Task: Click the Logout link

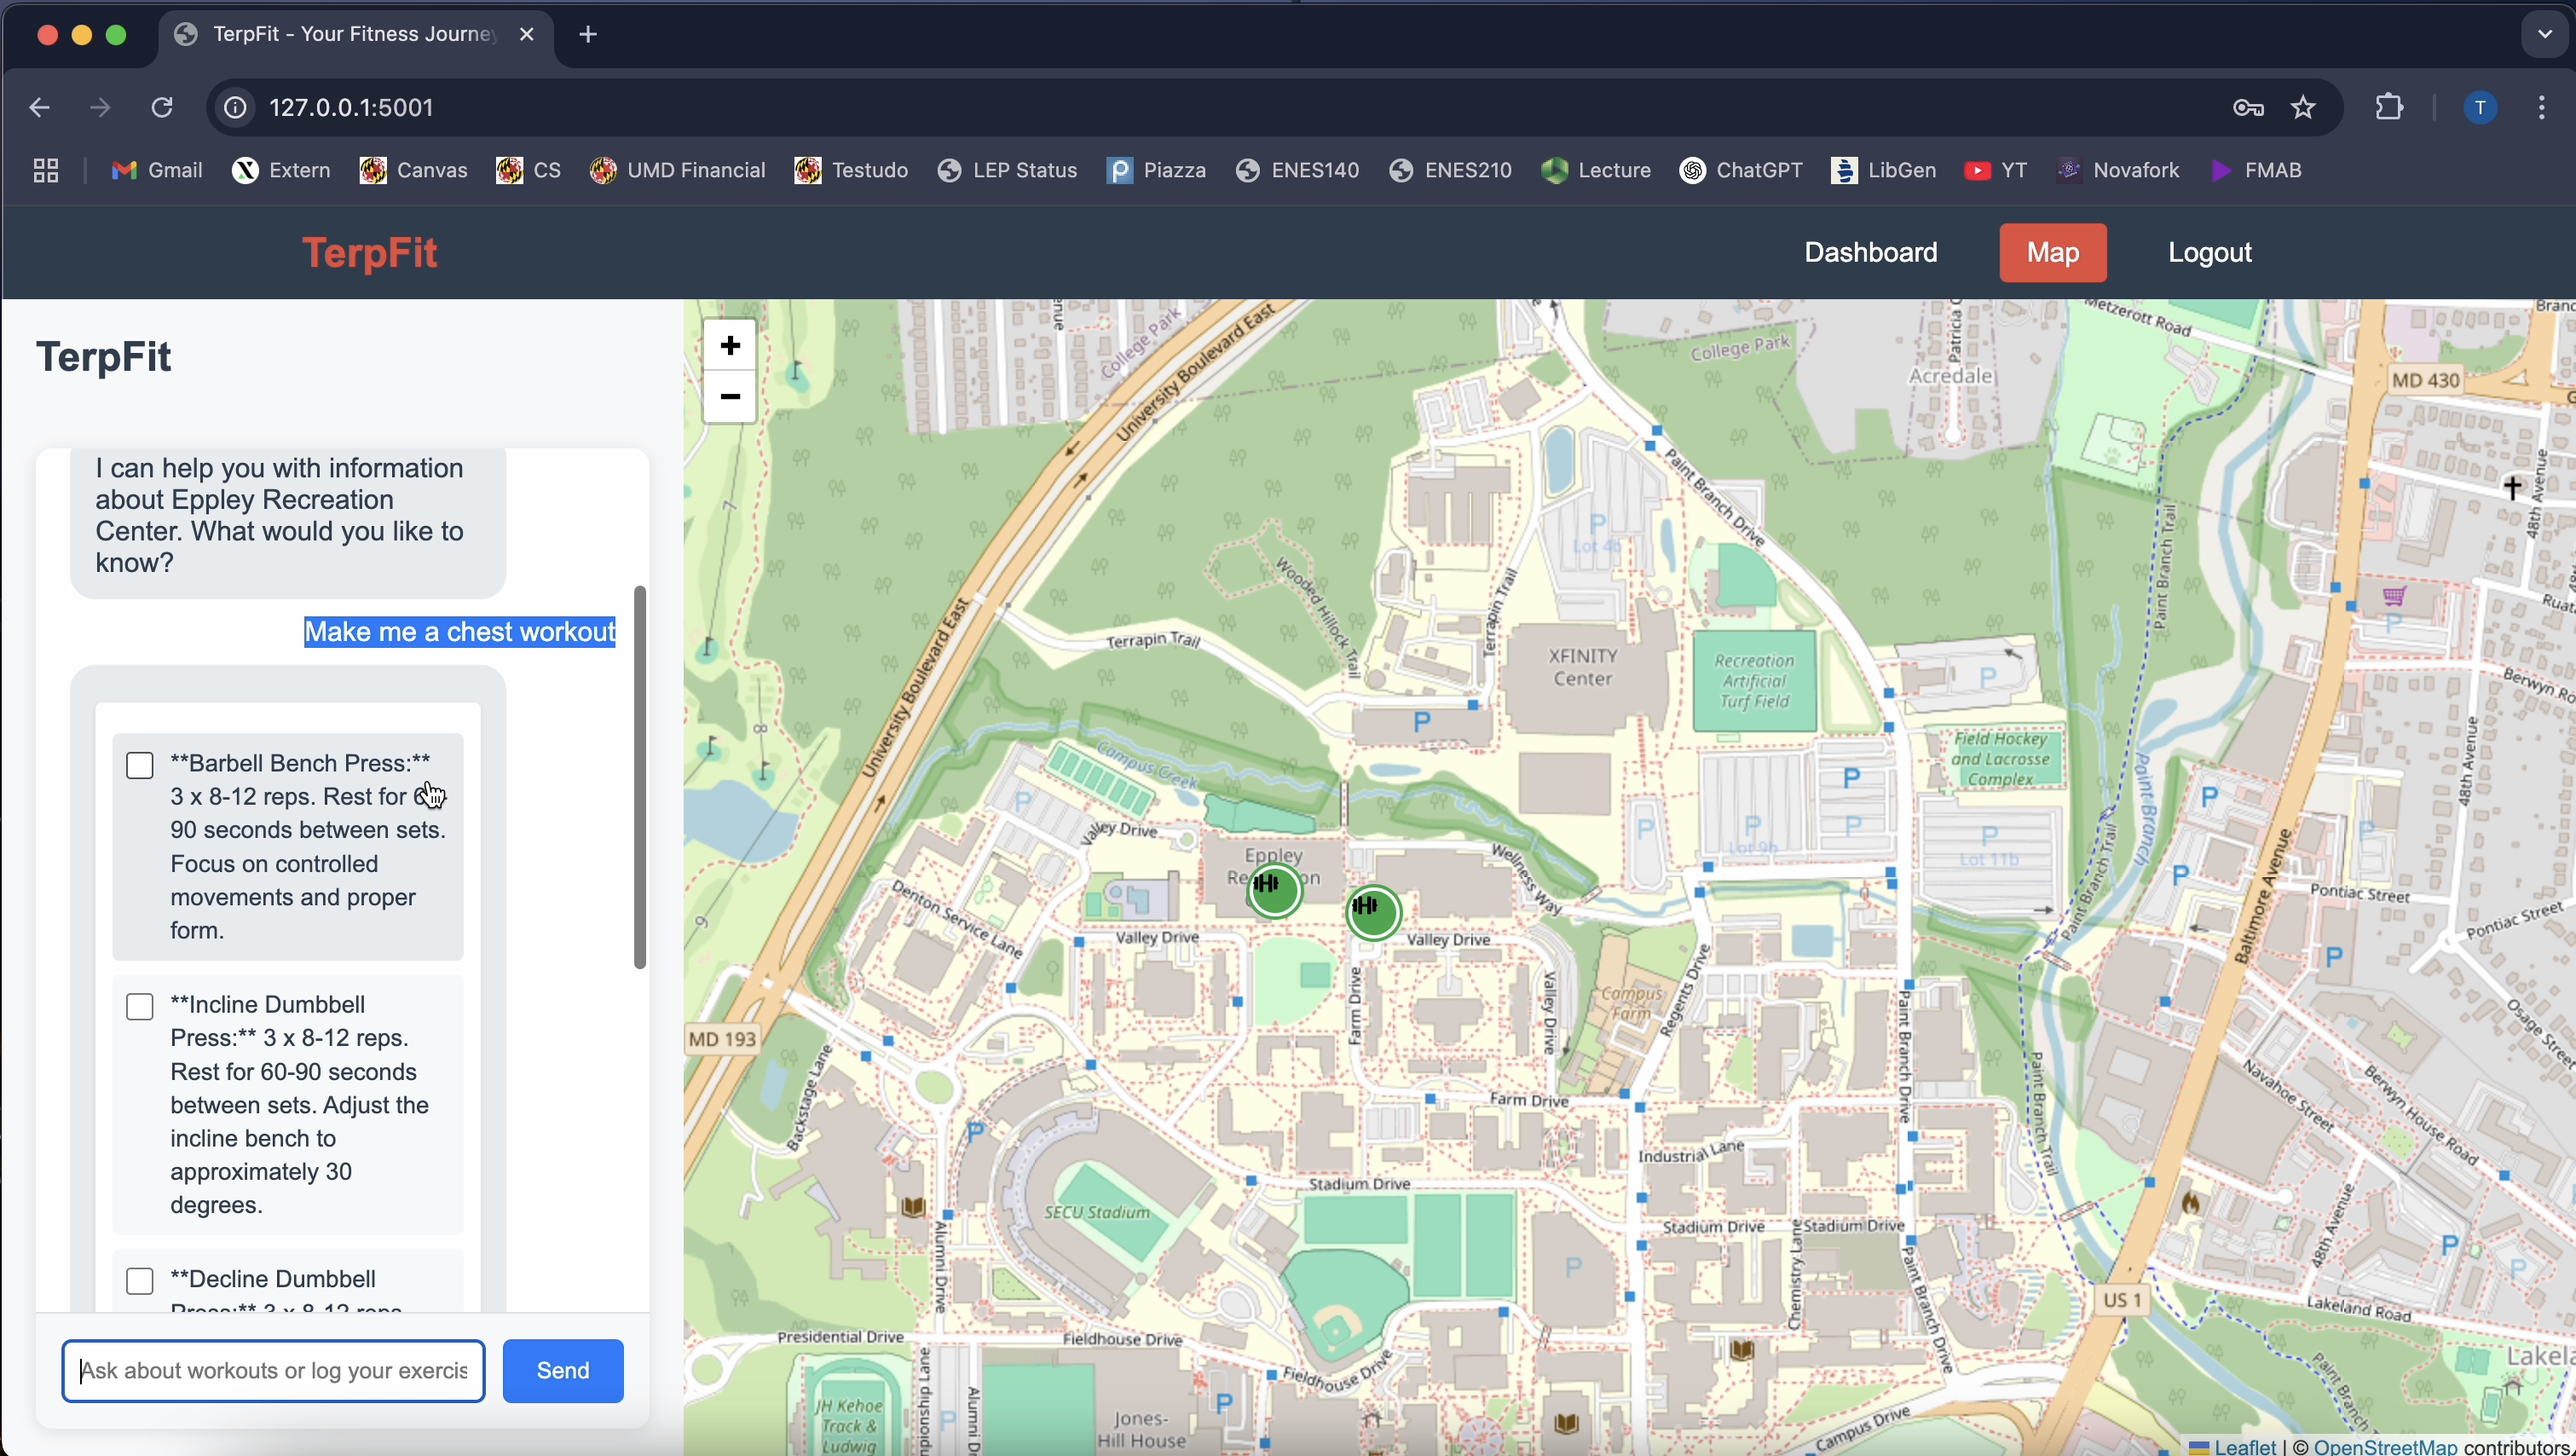Action: pos(2209,253)
